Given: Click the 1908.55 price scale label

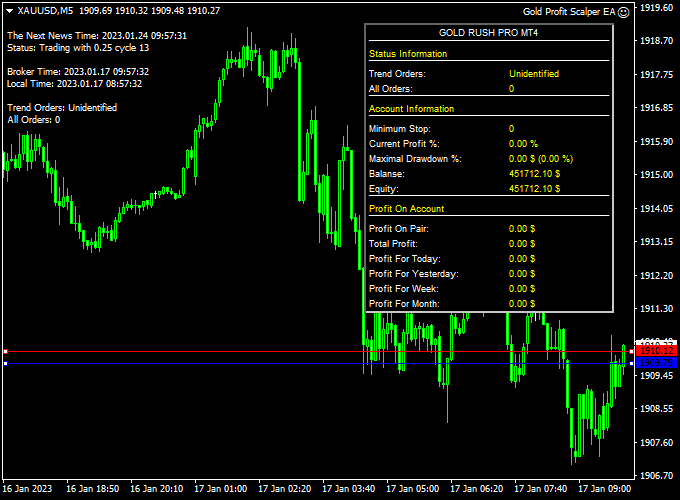Looking at the screenshot, I should 657,408.
